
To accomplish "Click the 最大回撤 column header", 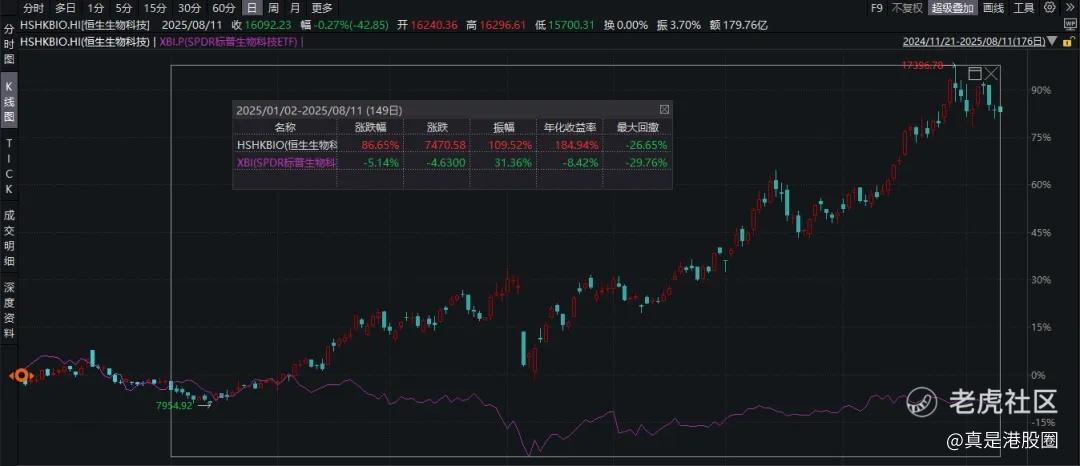I will pyautogui.click(x=636, y=127).
